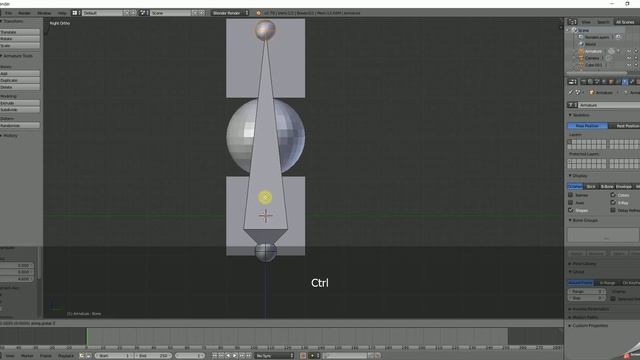This screenshot has width=640, height=360.
Task: Open the scene browse icon
Action: pyautogui.click(x=144, y=13)
